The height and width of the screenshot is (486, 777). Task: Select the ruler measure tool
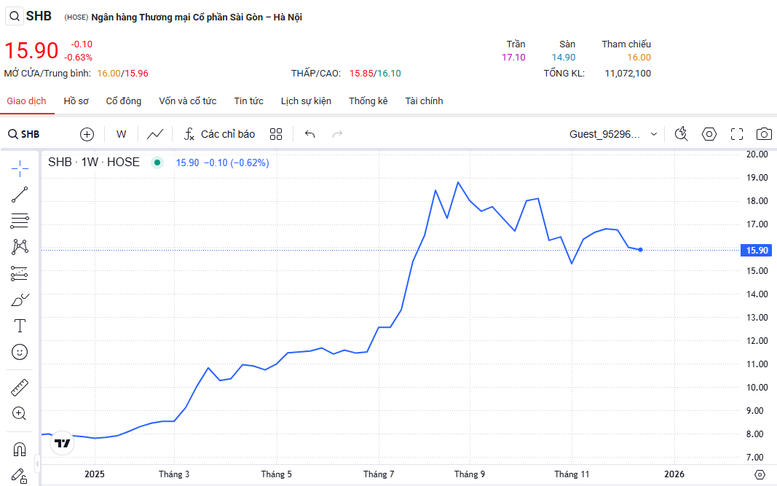(x=19, y=387)
